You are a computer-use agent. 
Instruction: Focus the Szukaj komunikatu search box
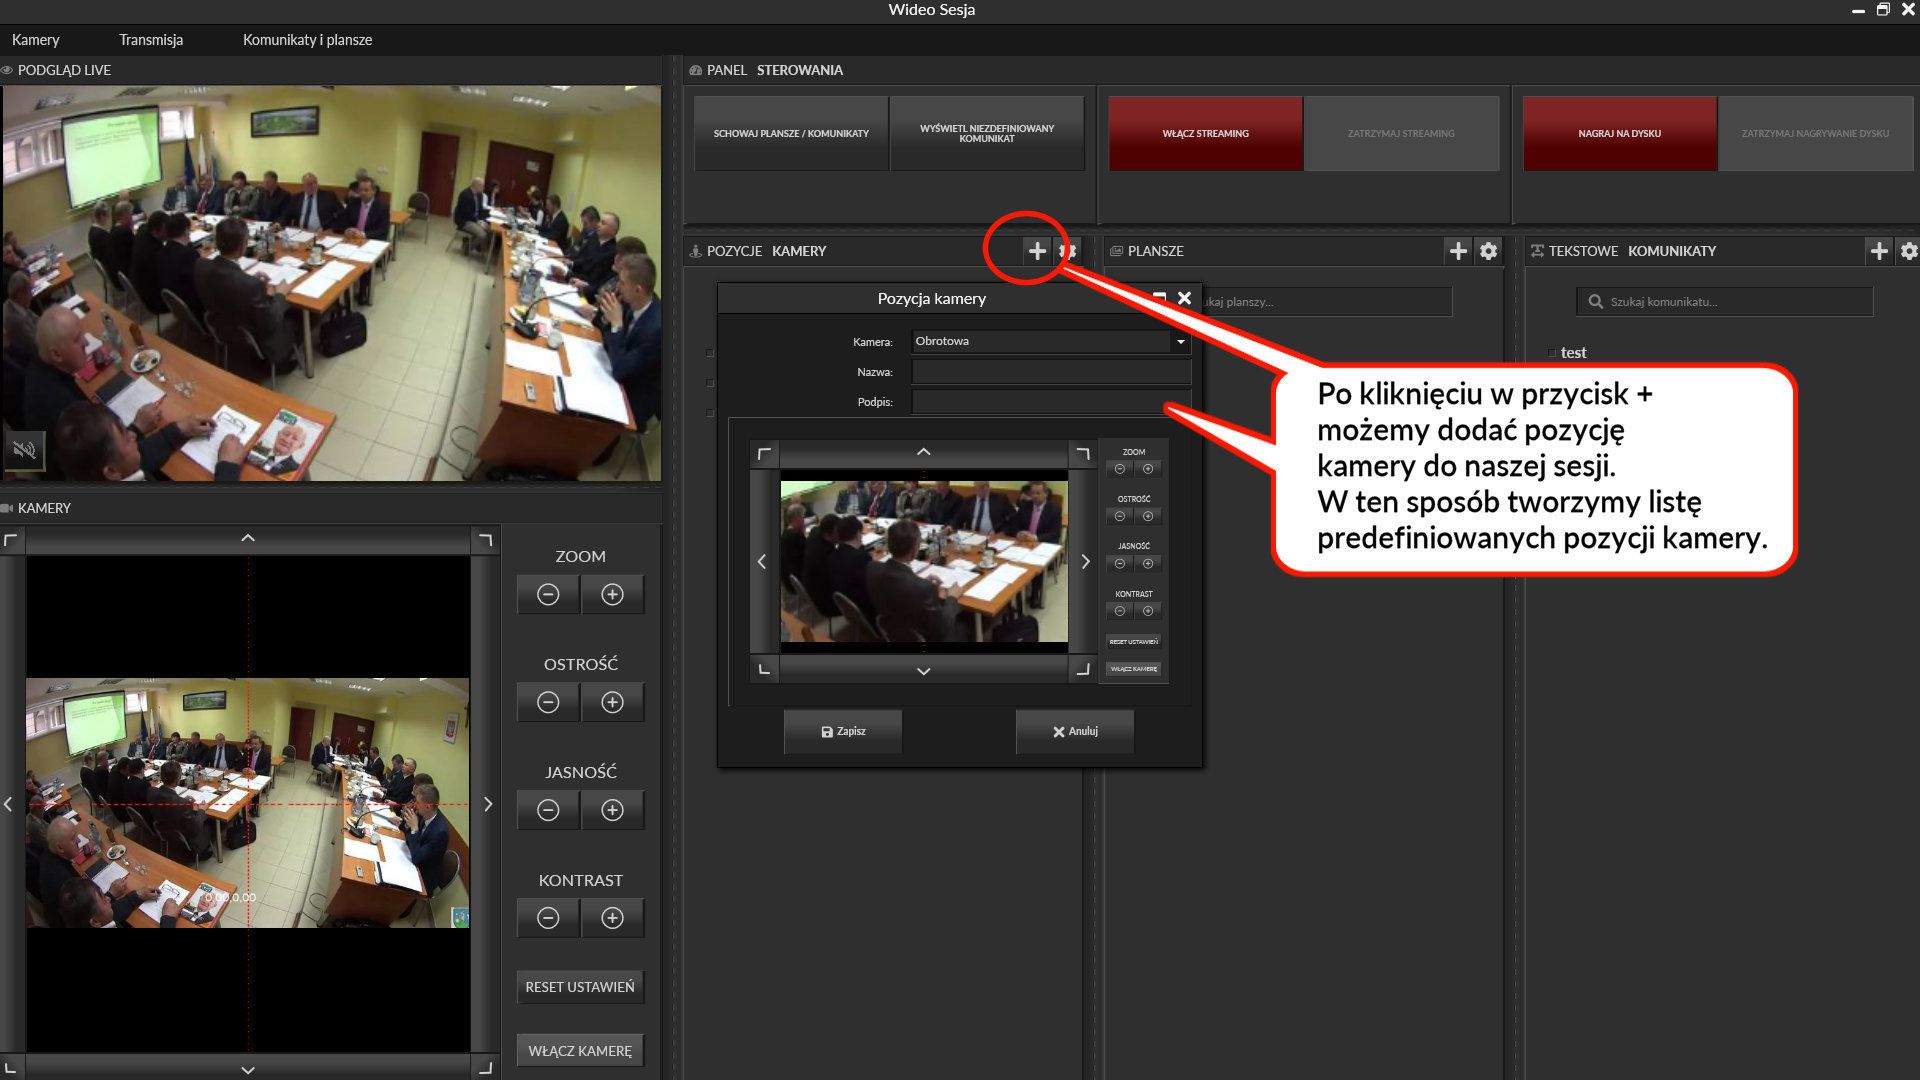1735,302
